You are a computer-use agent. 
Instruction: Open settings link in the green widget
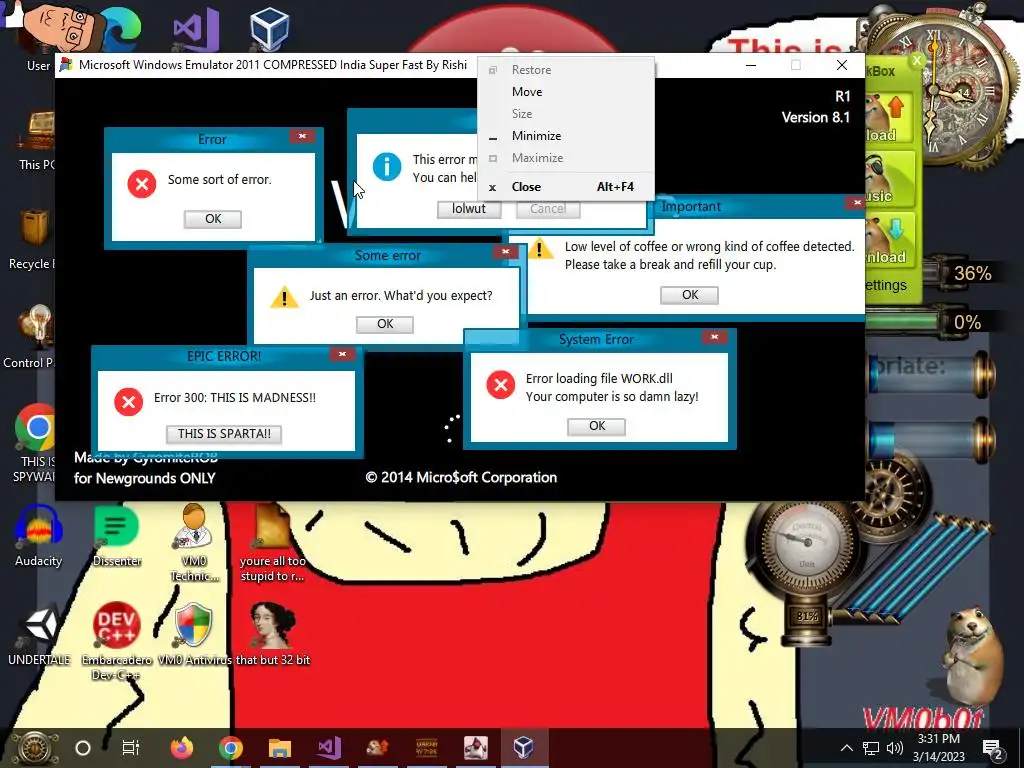pos(886,285)
